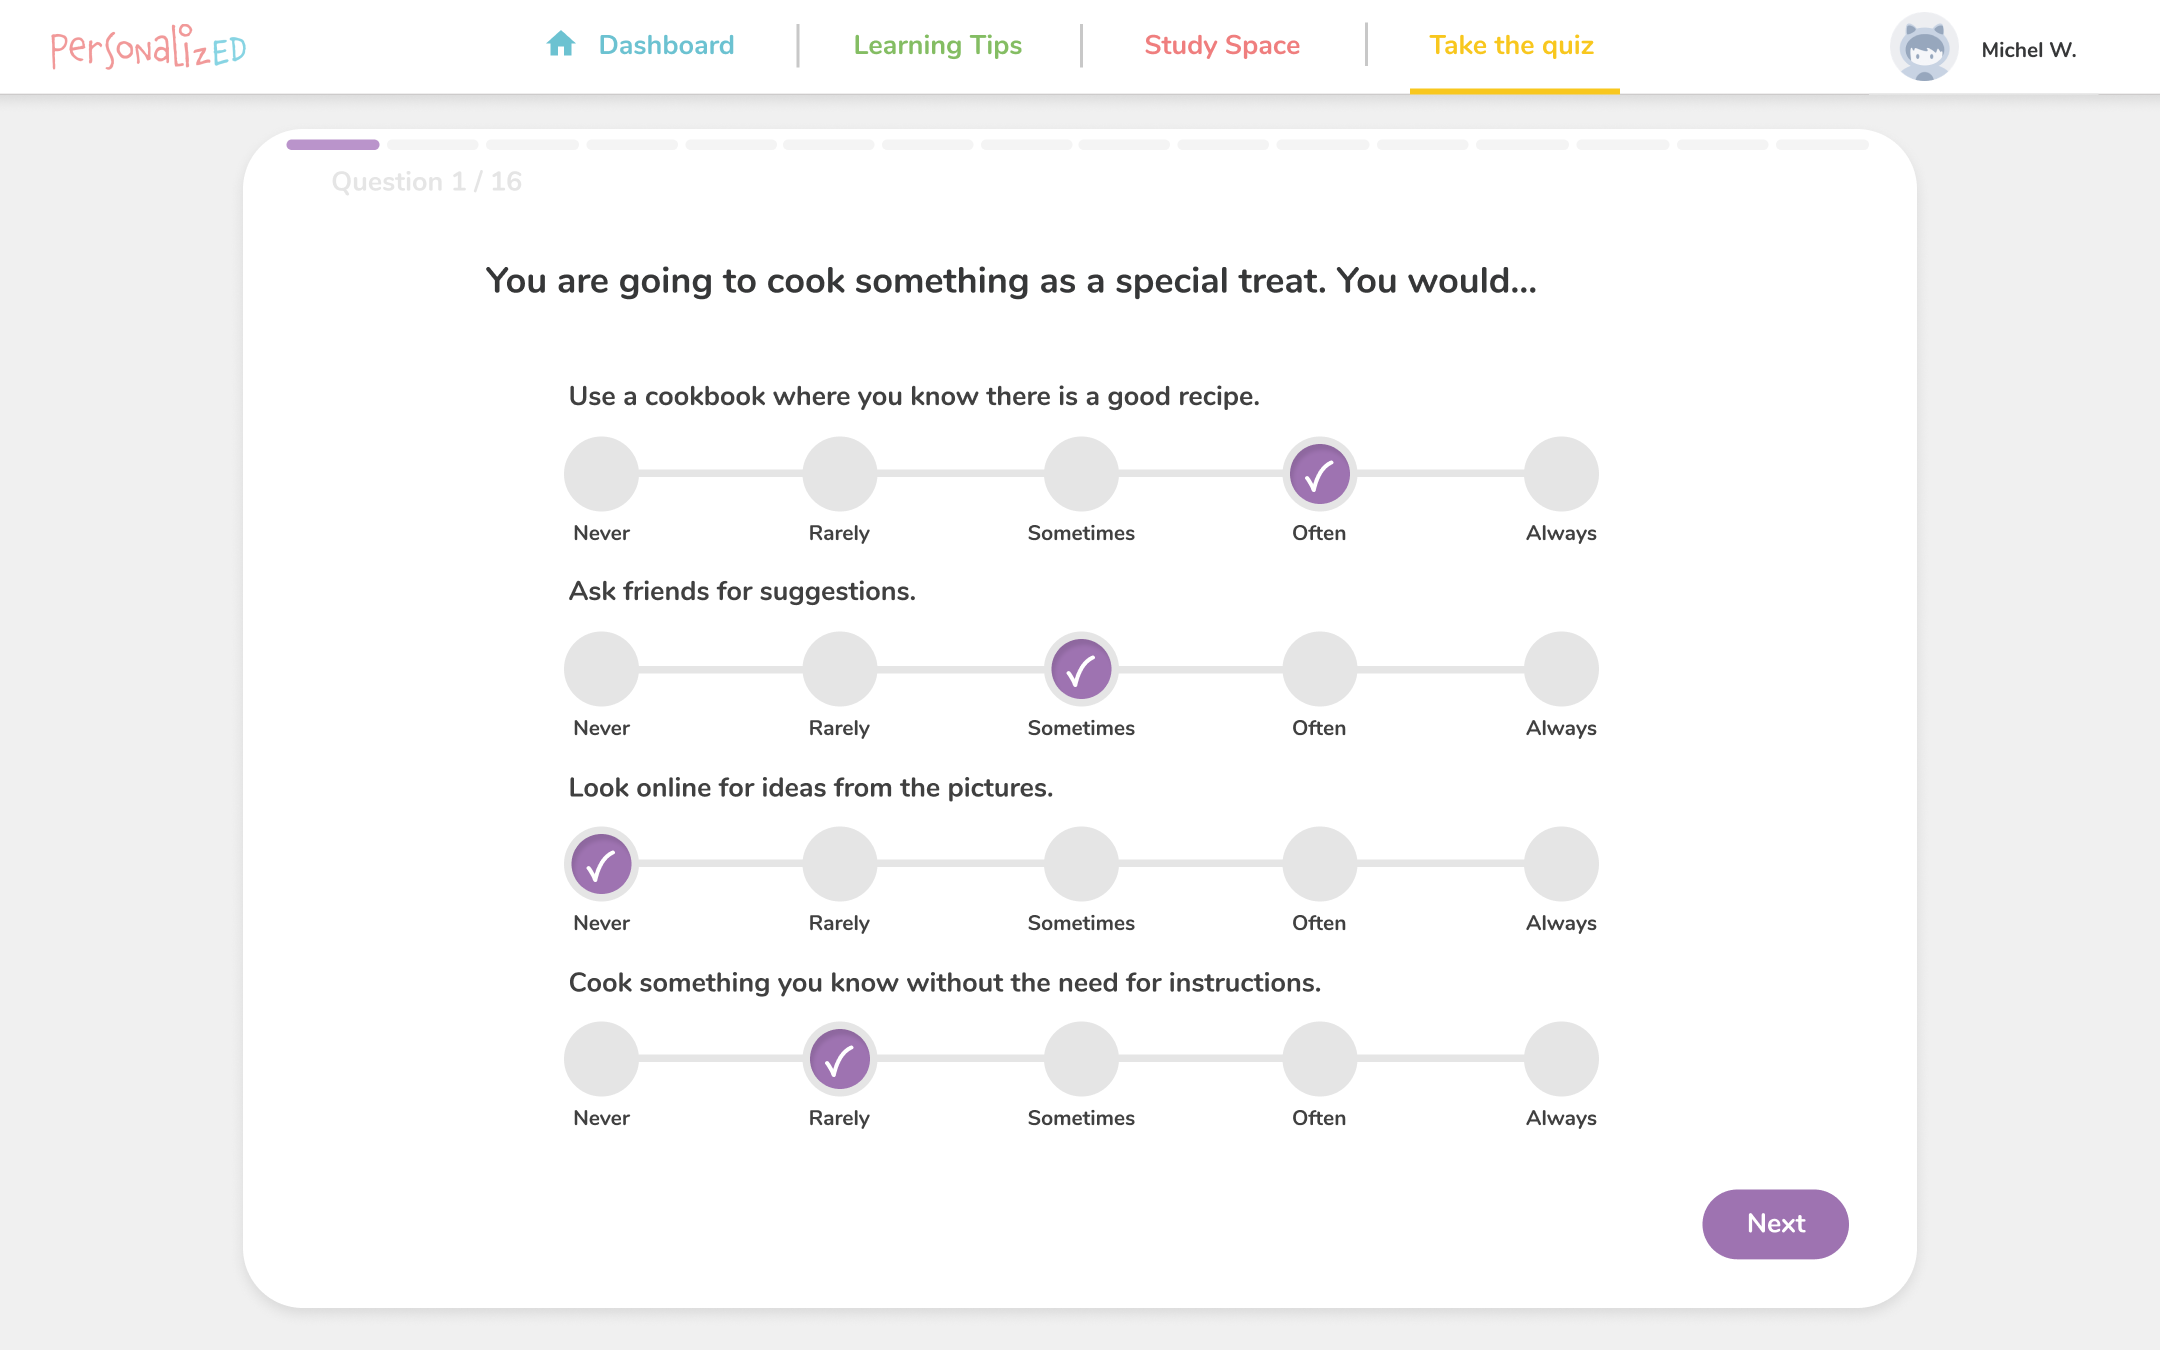Click Michel W. profile name link
Viewport: 2160px width, 1350px height.
(2029, 50)
